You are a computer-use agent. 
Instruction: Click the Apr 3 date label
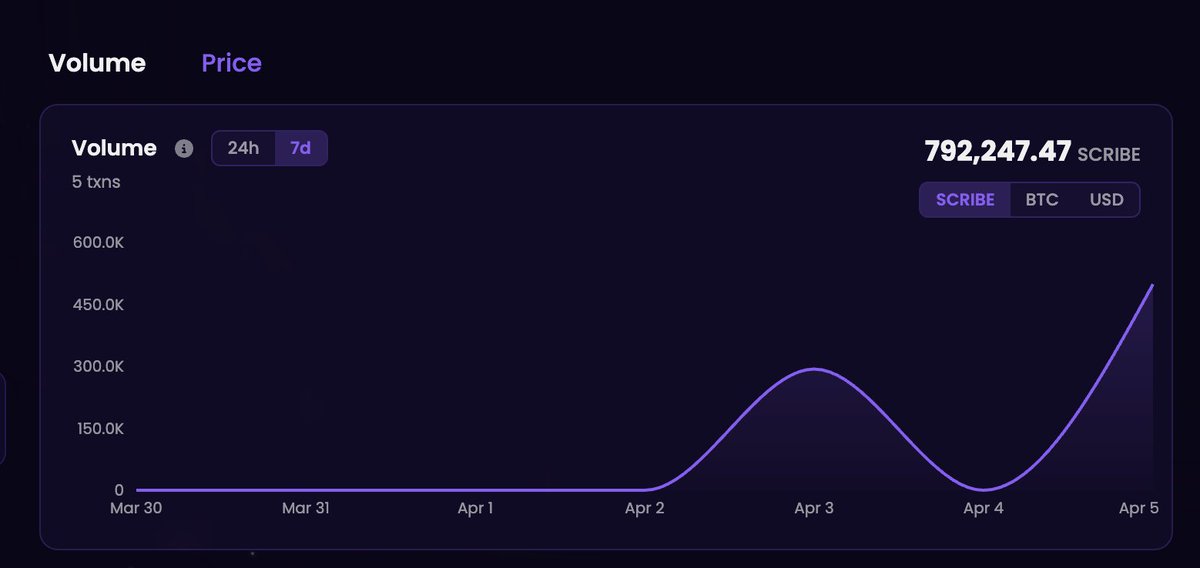pos(814,508)
